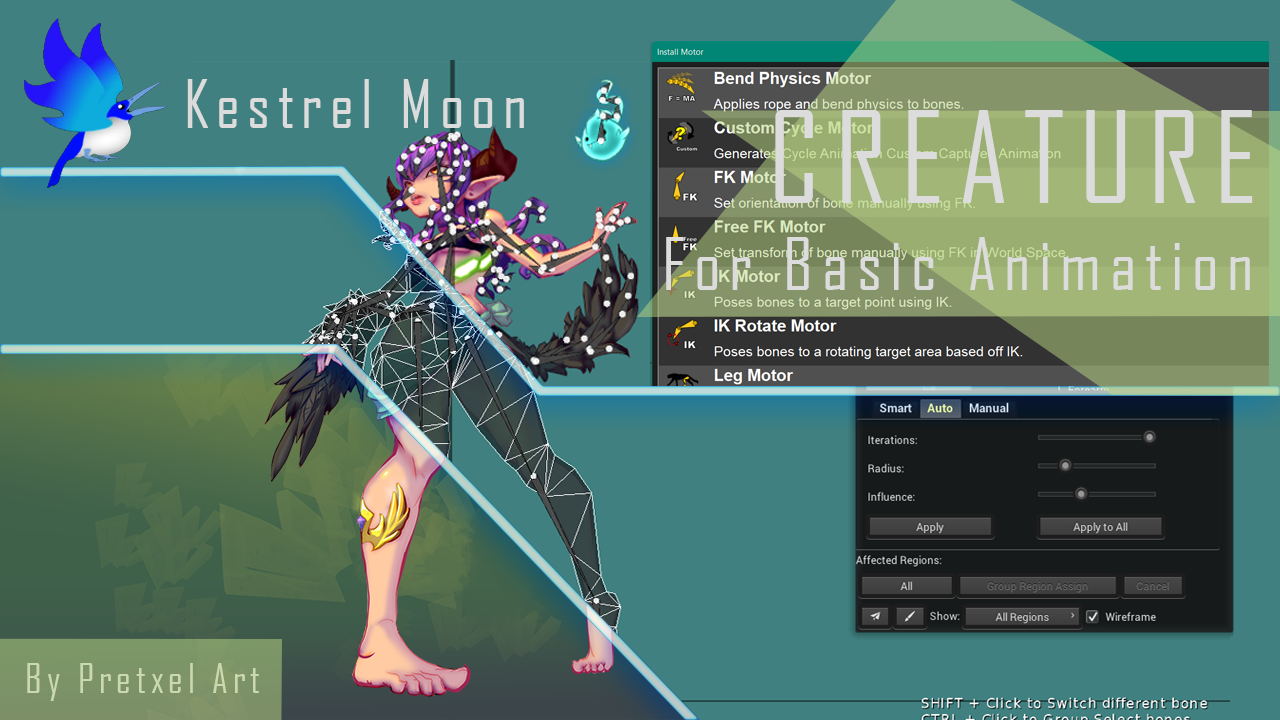The image size is (1280, 720).
Task: Click the Apply button
Action: 930,527
